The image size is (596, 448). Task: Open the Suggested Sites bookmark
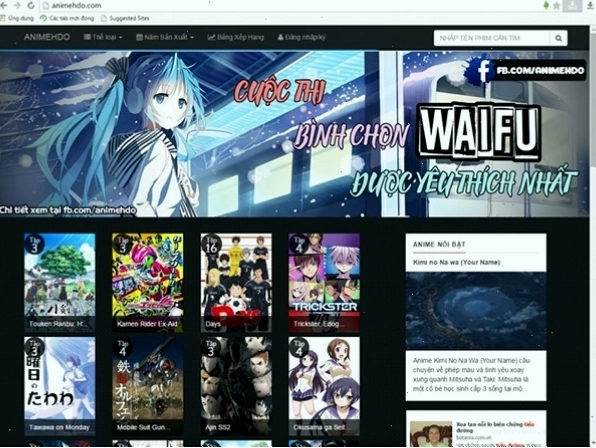point(125,18)
